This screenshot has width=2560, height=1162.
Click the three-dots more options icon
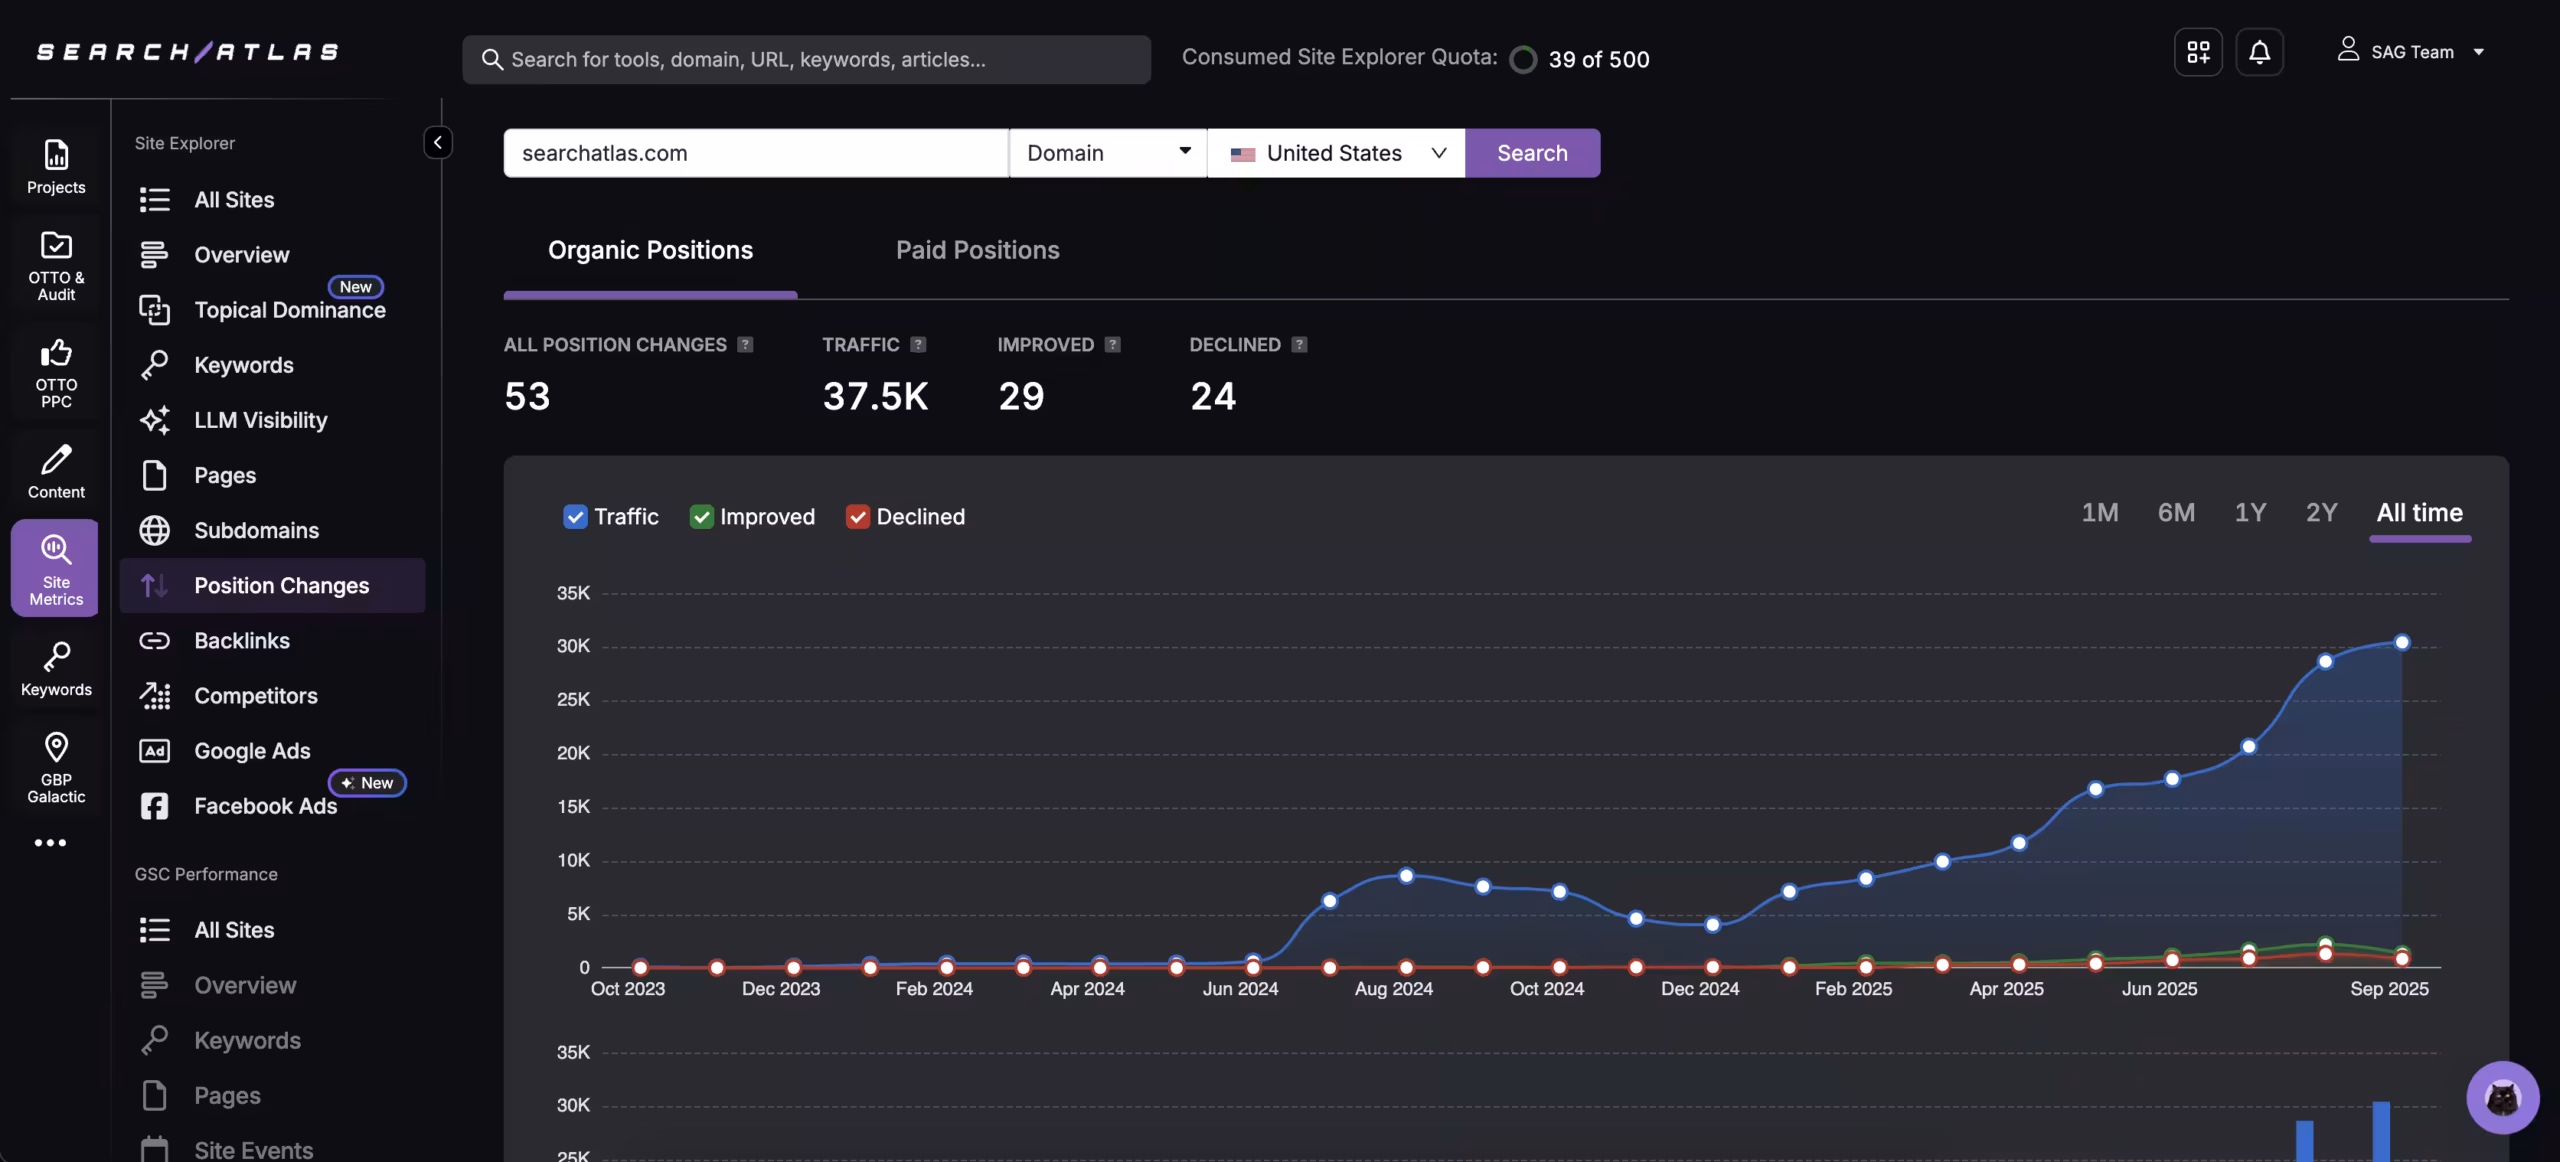[50, 843]
